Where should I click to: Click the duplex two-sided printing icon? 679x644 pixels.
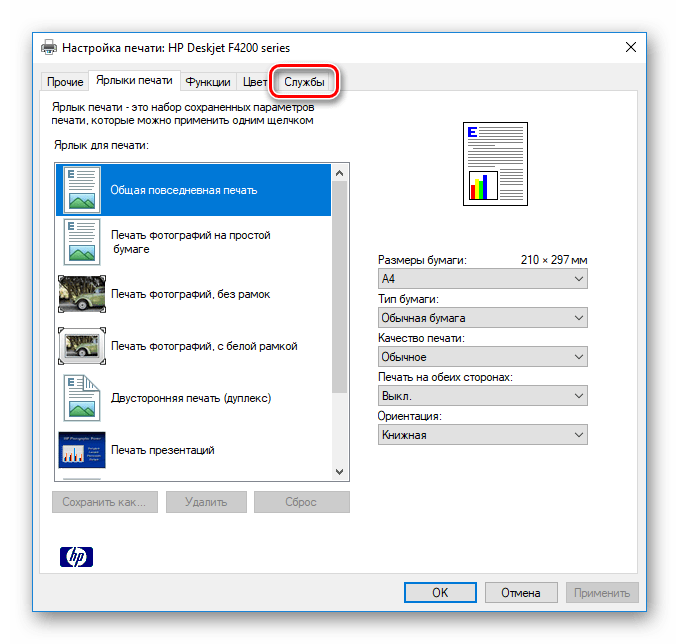(82, 398)
